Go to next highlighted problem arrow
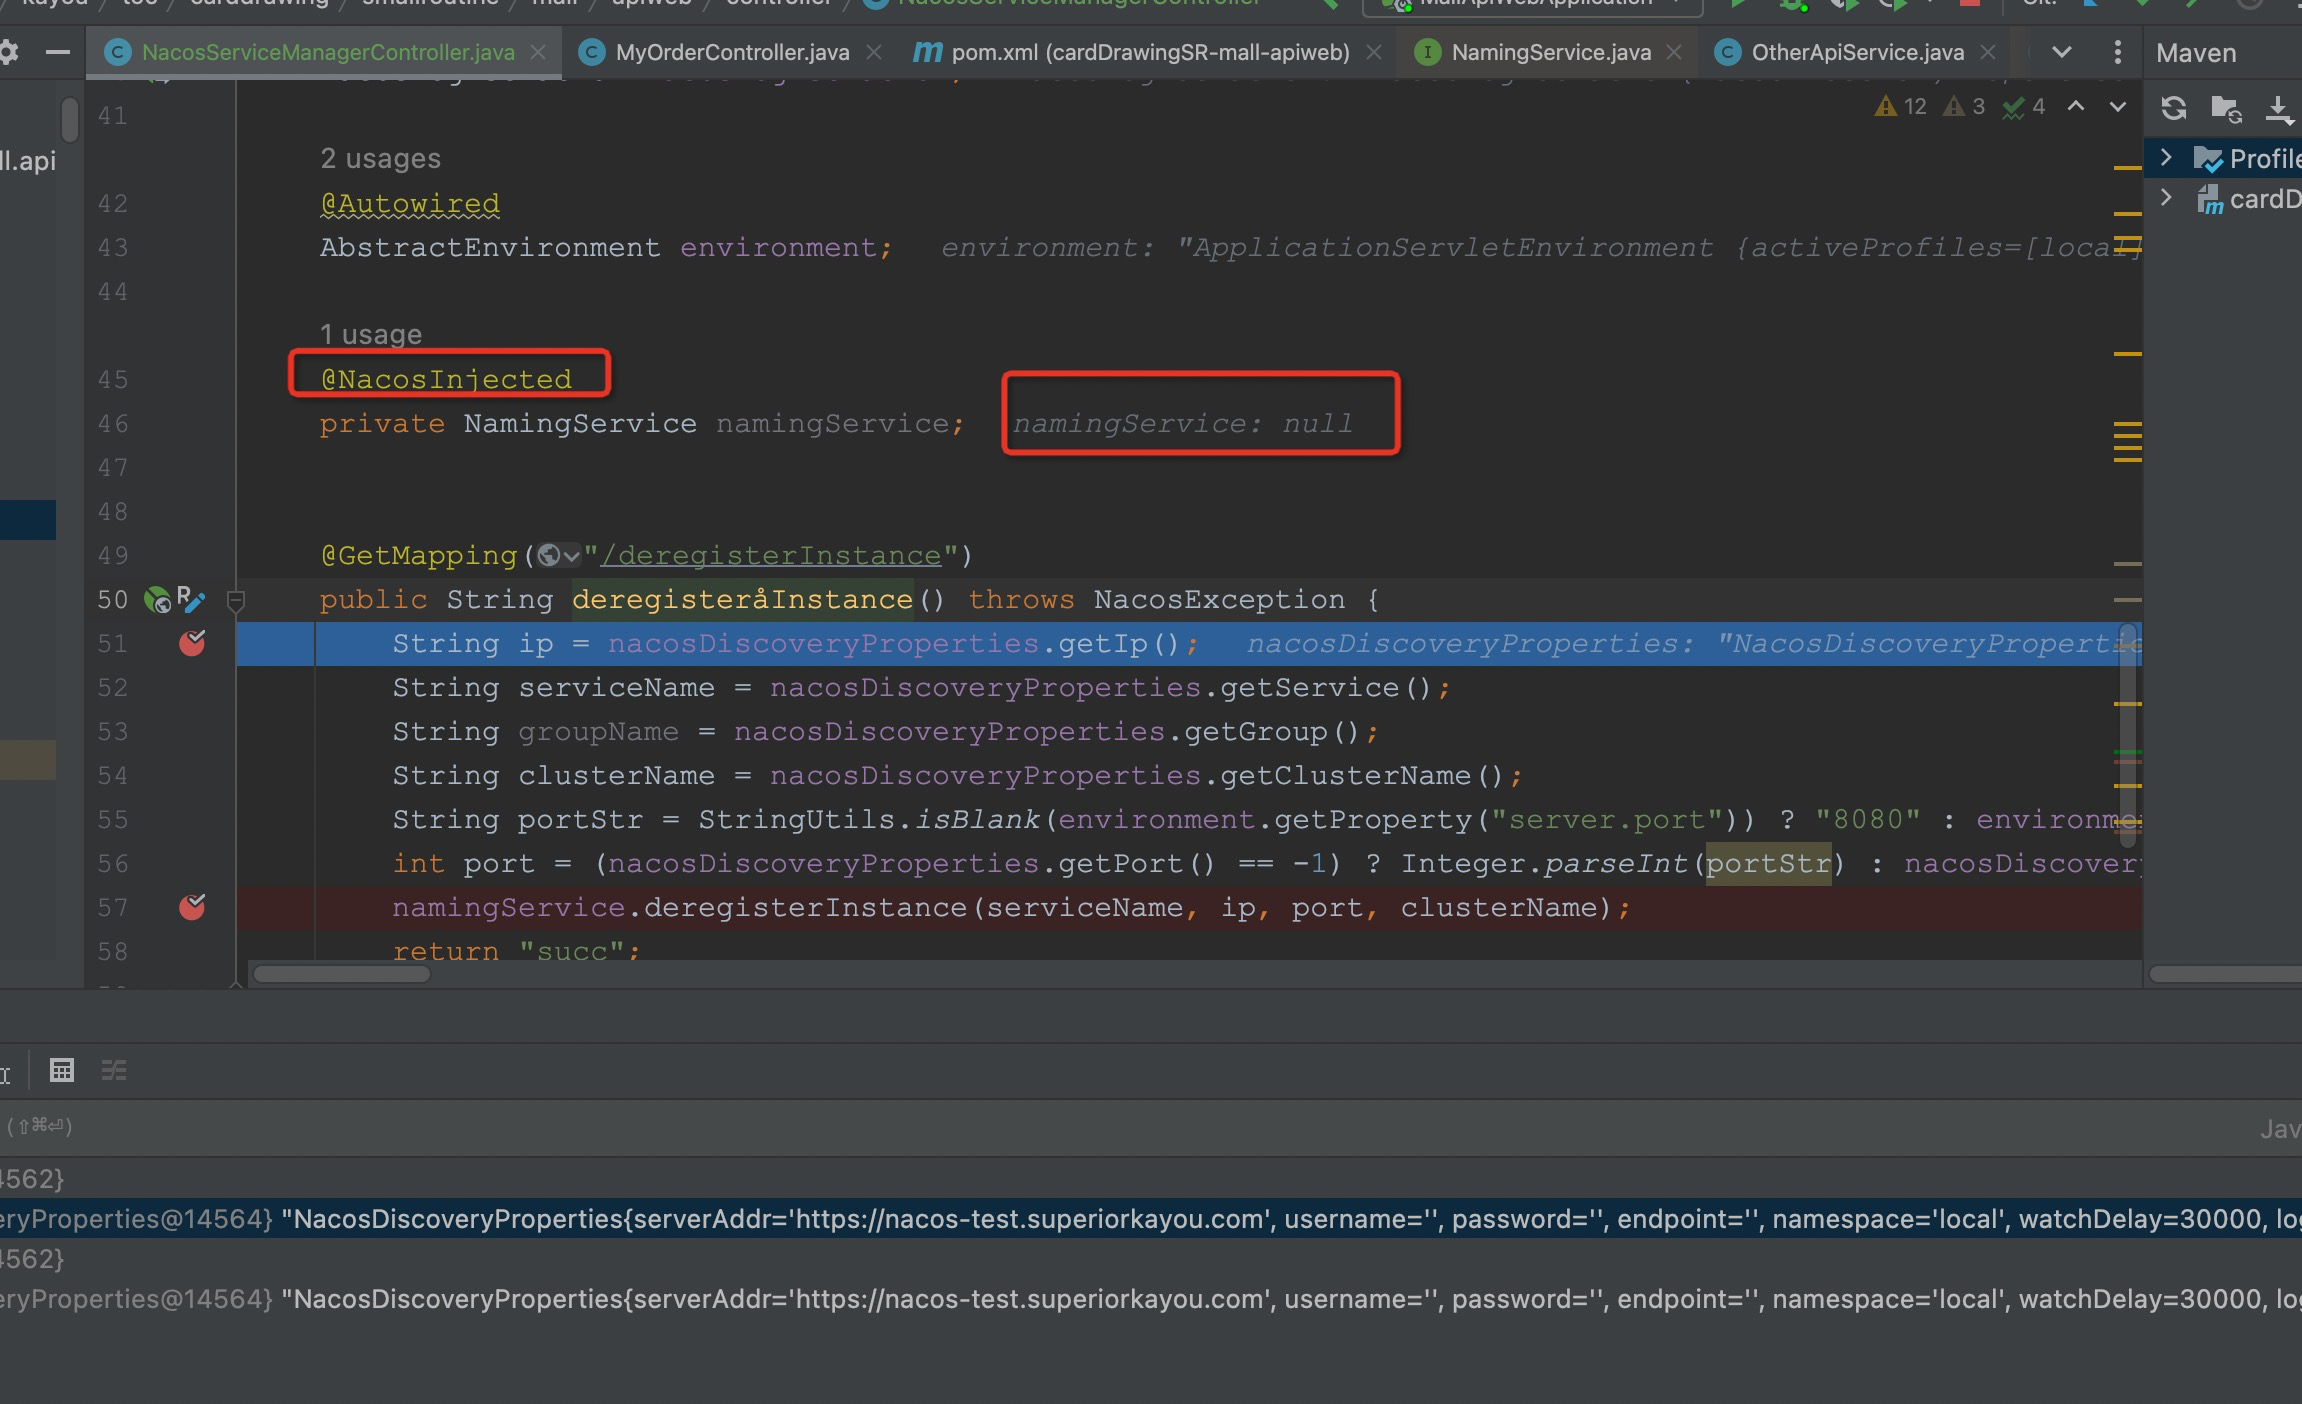 coord(2118,106)
